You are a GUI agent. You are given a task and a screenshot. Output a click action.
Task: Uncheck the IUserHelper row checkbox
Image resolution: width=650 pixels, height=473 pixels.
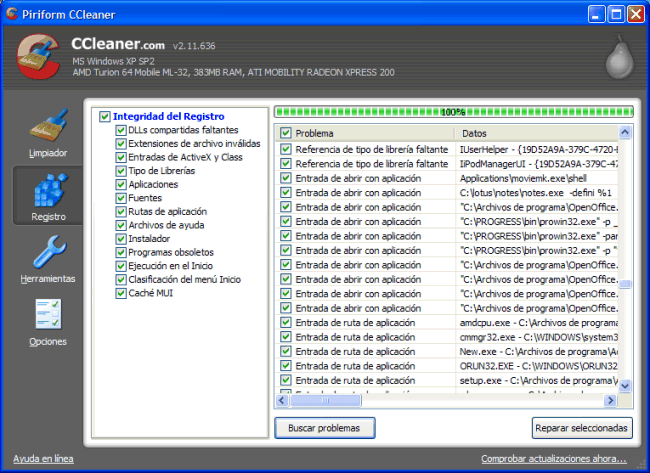(286, 149)
